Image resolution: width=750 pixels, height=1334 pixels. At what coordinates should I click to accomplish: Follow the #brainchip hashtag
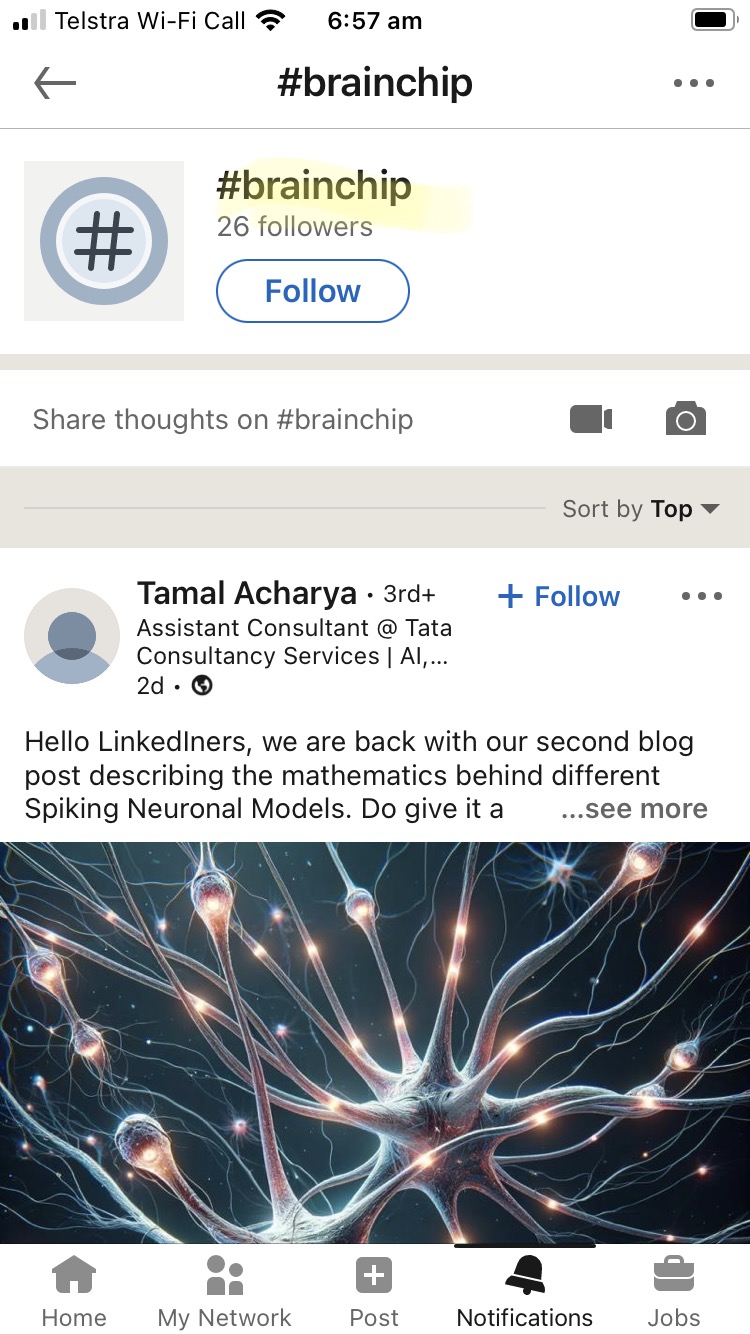[313, 291]
